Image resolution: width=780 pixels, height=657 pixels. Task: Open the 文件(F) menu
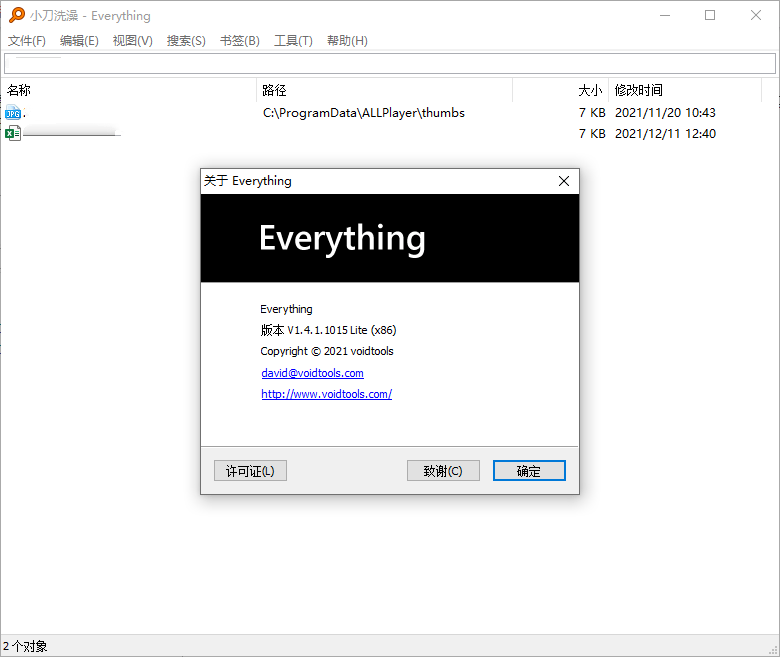(x=27, y=41)
